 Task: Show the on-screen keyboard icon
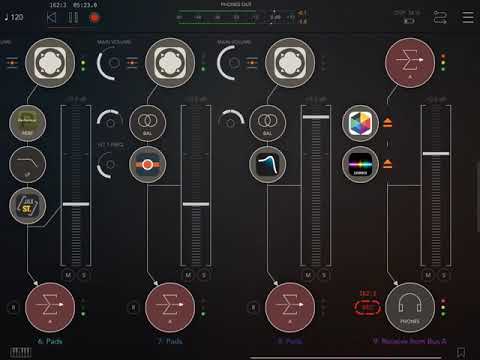click(21, 352)
